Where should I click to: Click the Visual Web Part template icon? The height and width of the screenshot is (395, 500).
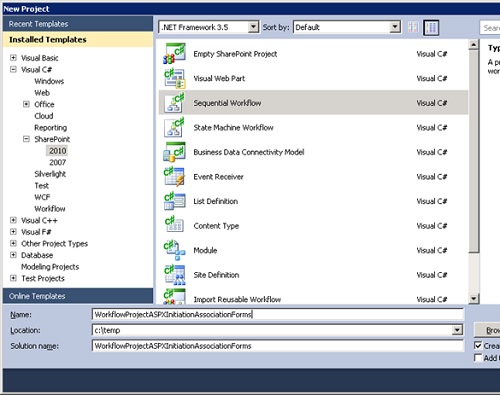tap(174, 78)
